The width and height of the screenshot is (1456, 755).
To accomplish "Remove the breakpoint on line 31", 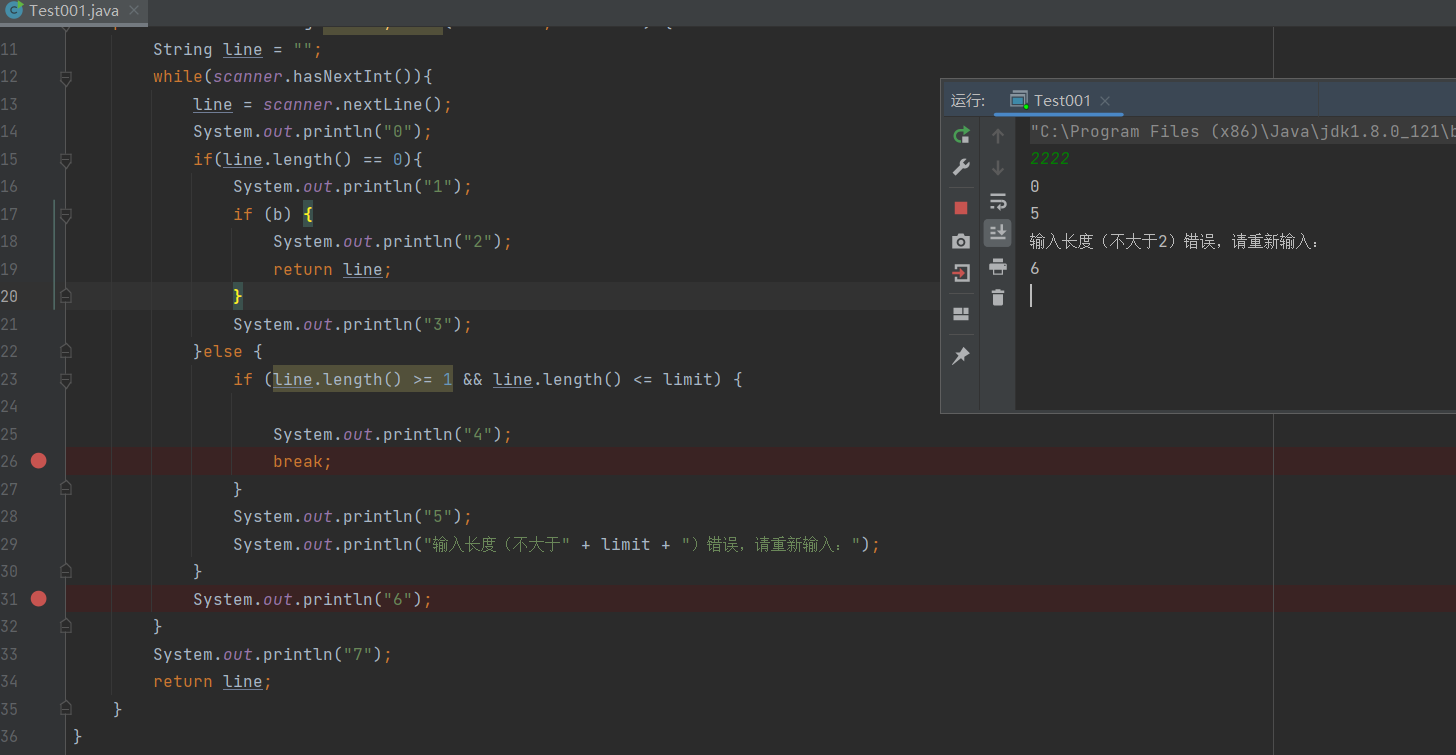I will click(38, 599).
